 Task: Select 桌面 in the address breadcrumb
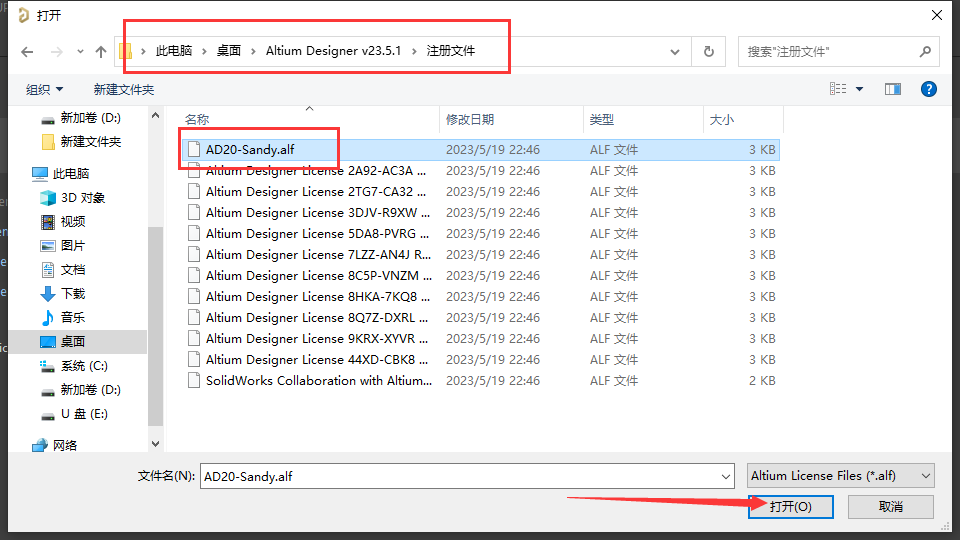pos(229,51)
